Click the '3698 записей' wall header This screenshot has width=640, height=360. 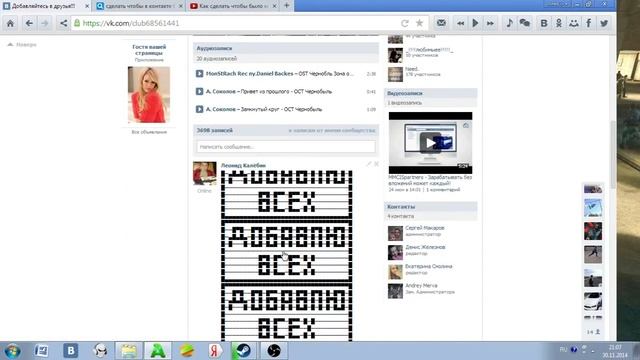[x=215, y=130]
